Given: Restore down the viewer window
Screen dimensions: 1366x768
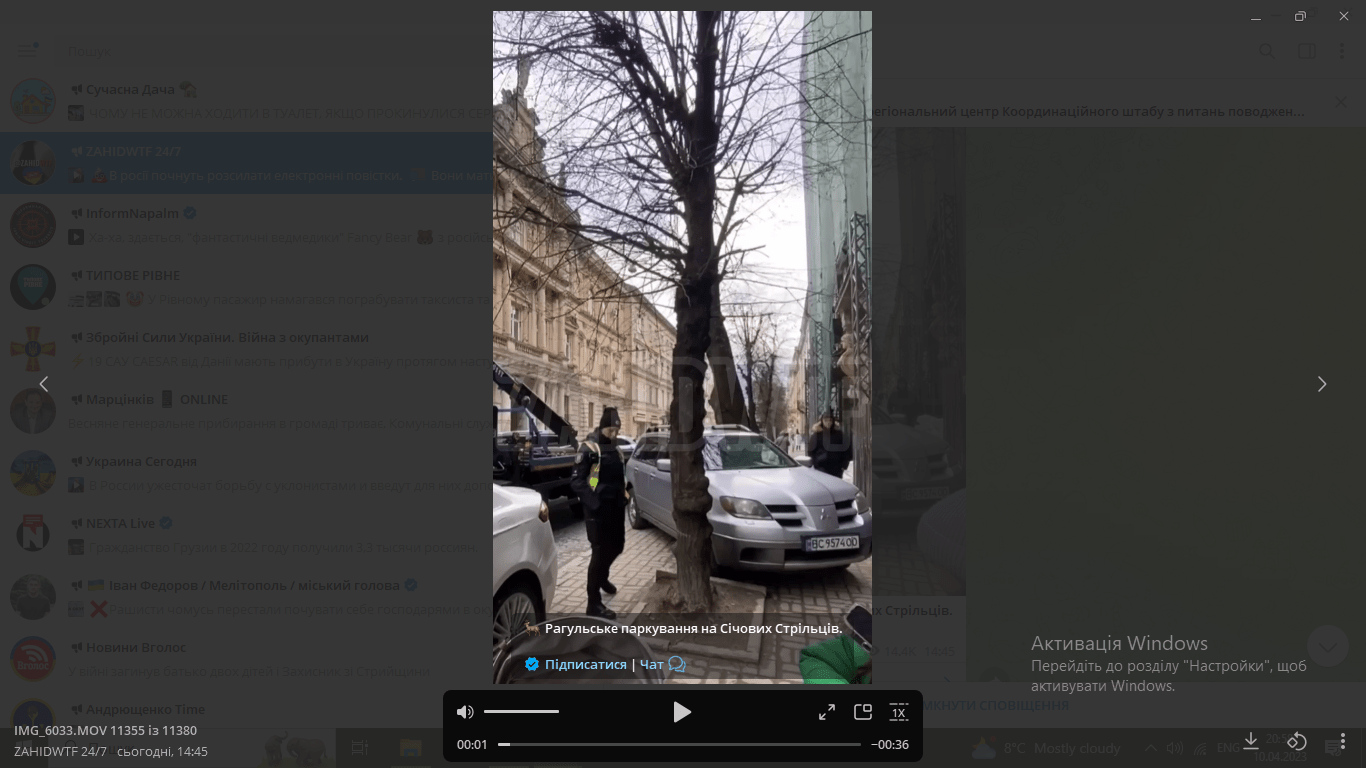Looking at the screenshot, I should pos(1300,16).
